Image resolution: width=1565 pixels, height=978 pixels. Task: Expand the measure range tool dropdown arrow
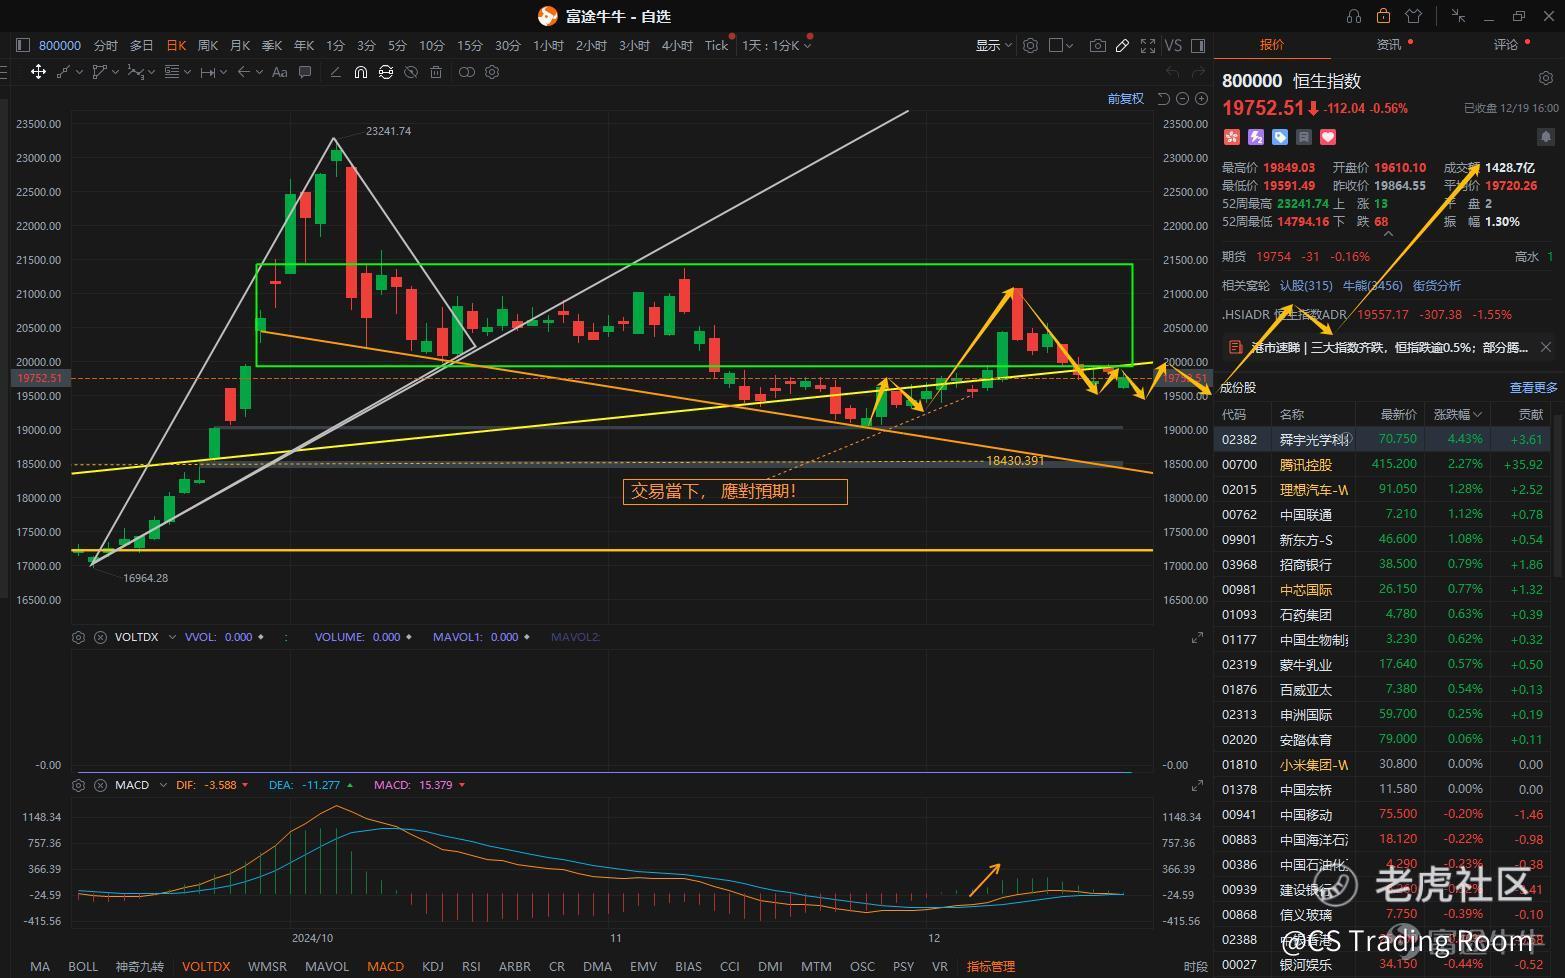click(x=223, y=72)
